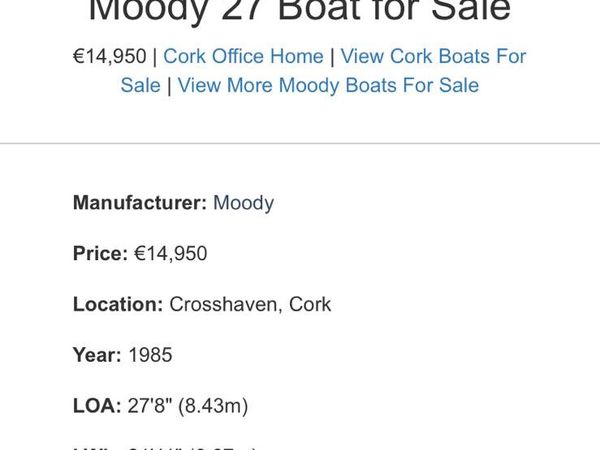The height and width of the screenshot is (450, 600).
Task: Click the Location label
Action: point(117,304)
